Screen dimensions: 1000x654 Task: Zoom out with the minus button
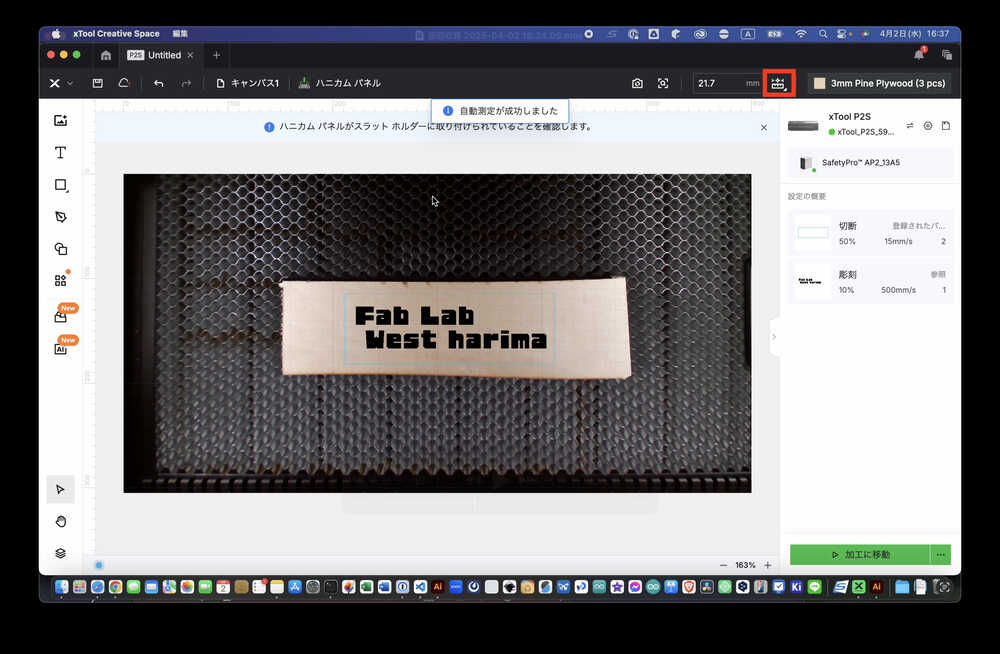pos(723,565)
